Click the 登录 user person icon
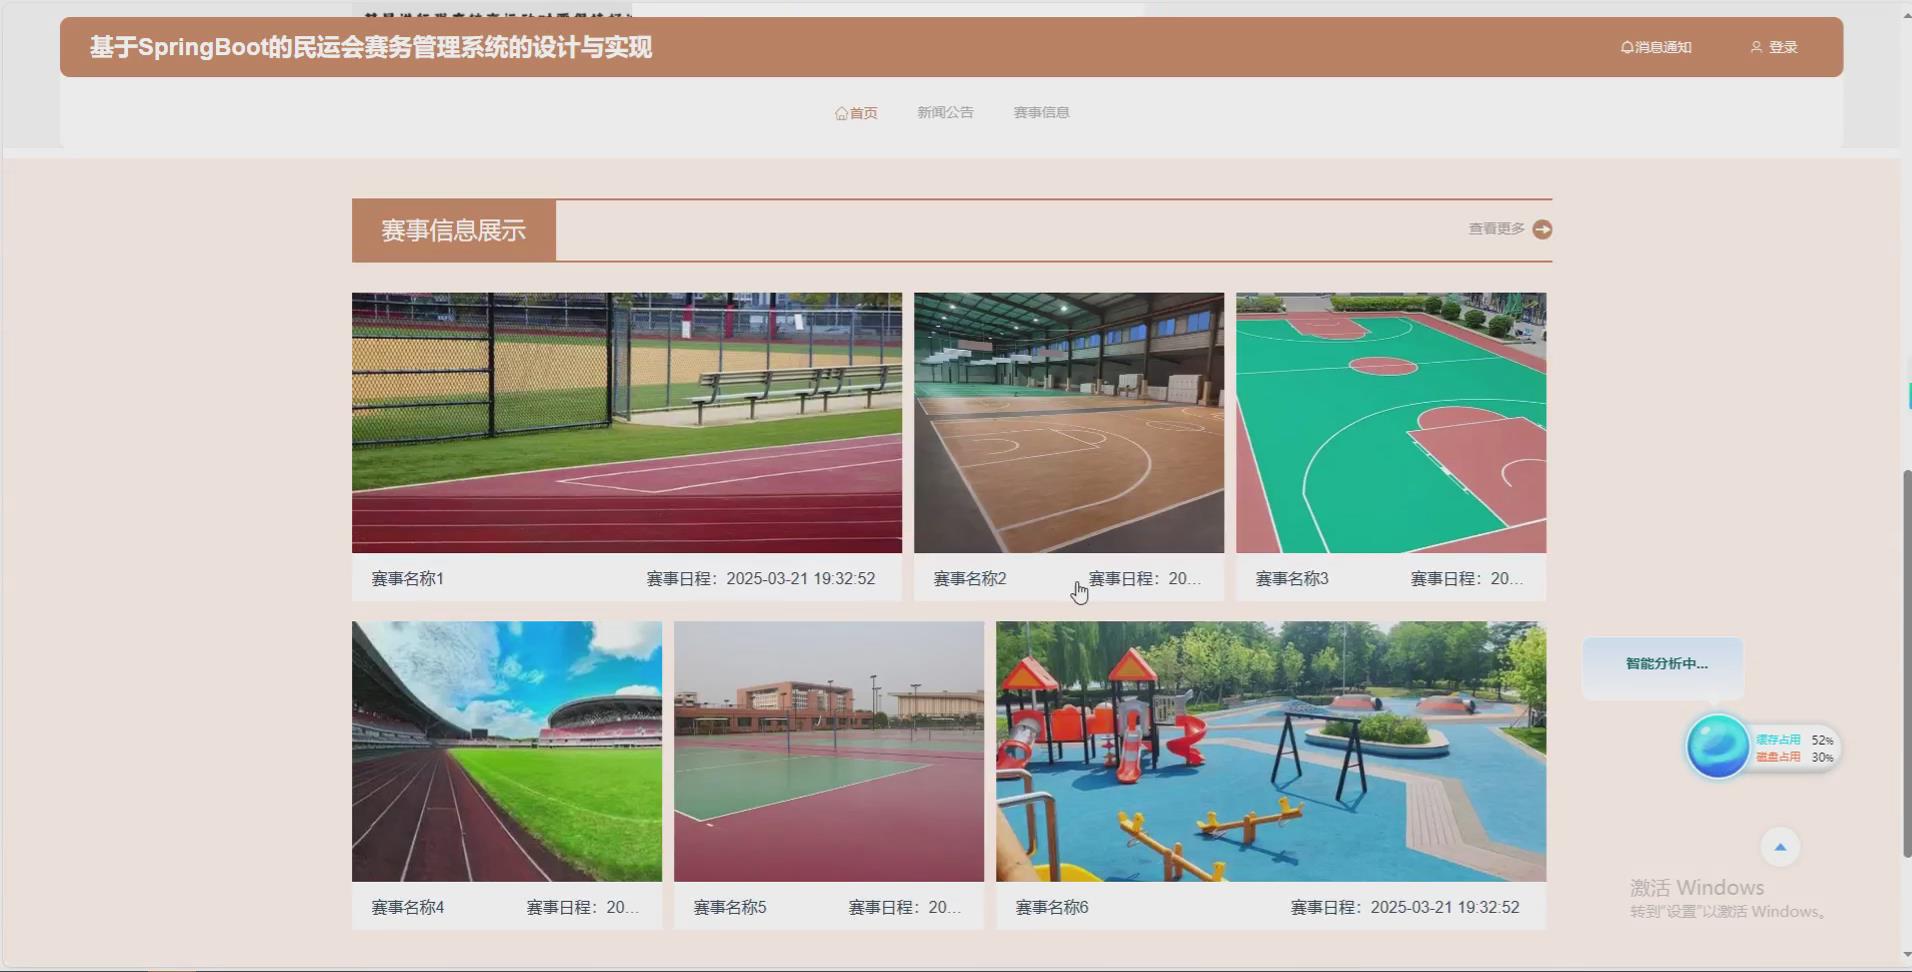 pos(1757,46)
